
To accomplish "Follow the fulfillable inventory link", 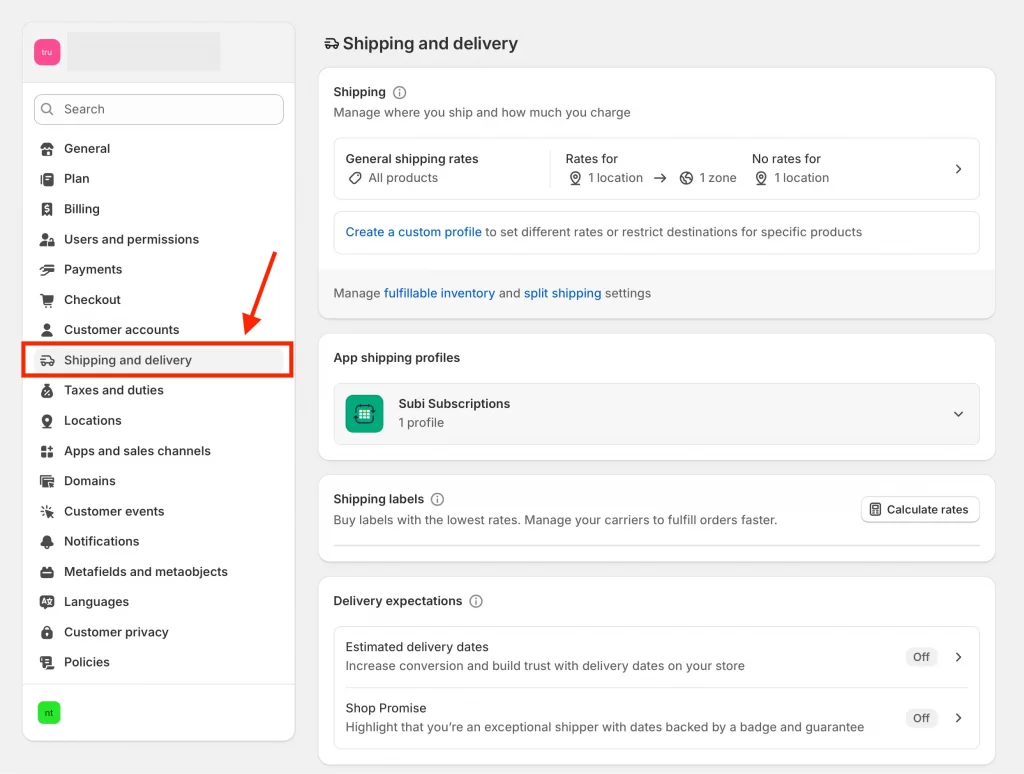I will click(439, 294).
